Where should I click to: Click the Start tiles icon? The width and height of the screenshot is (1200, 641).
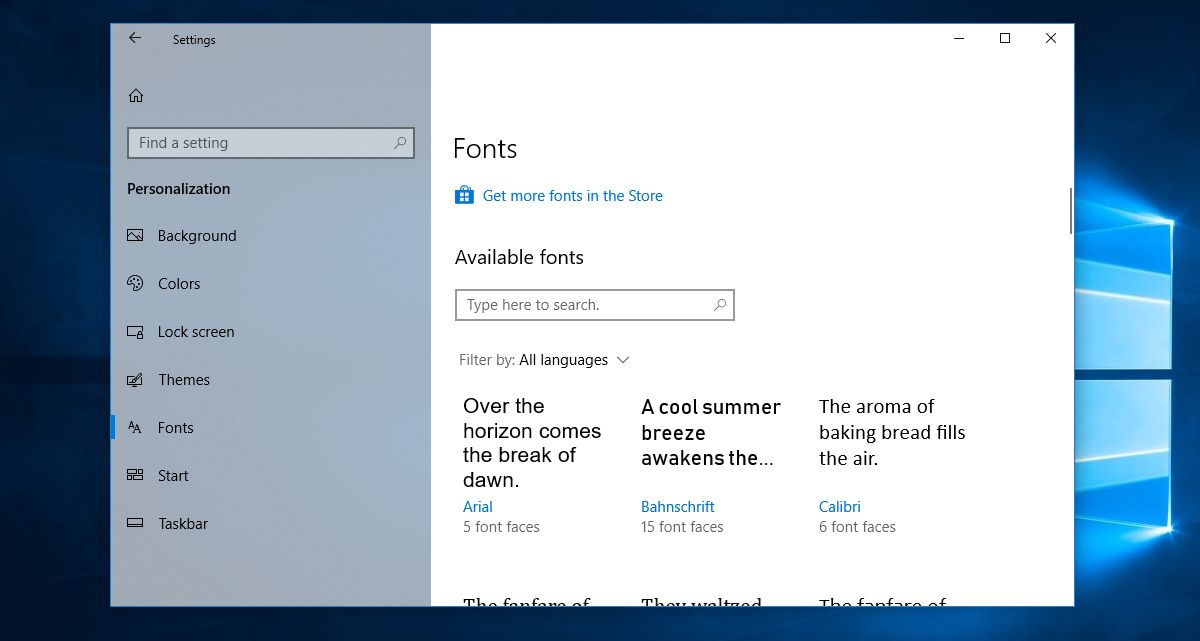[135, 476]
